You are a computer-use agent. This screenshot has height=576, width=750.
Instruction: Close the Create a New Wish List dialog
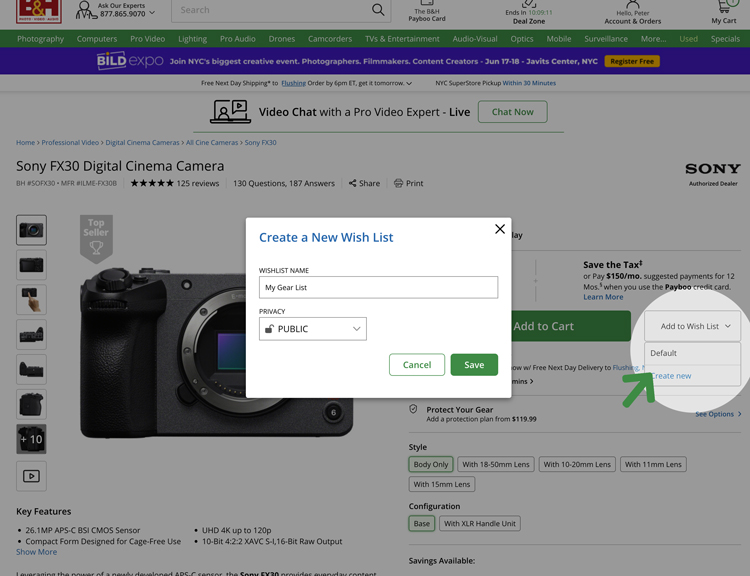(x=499, y=229)
